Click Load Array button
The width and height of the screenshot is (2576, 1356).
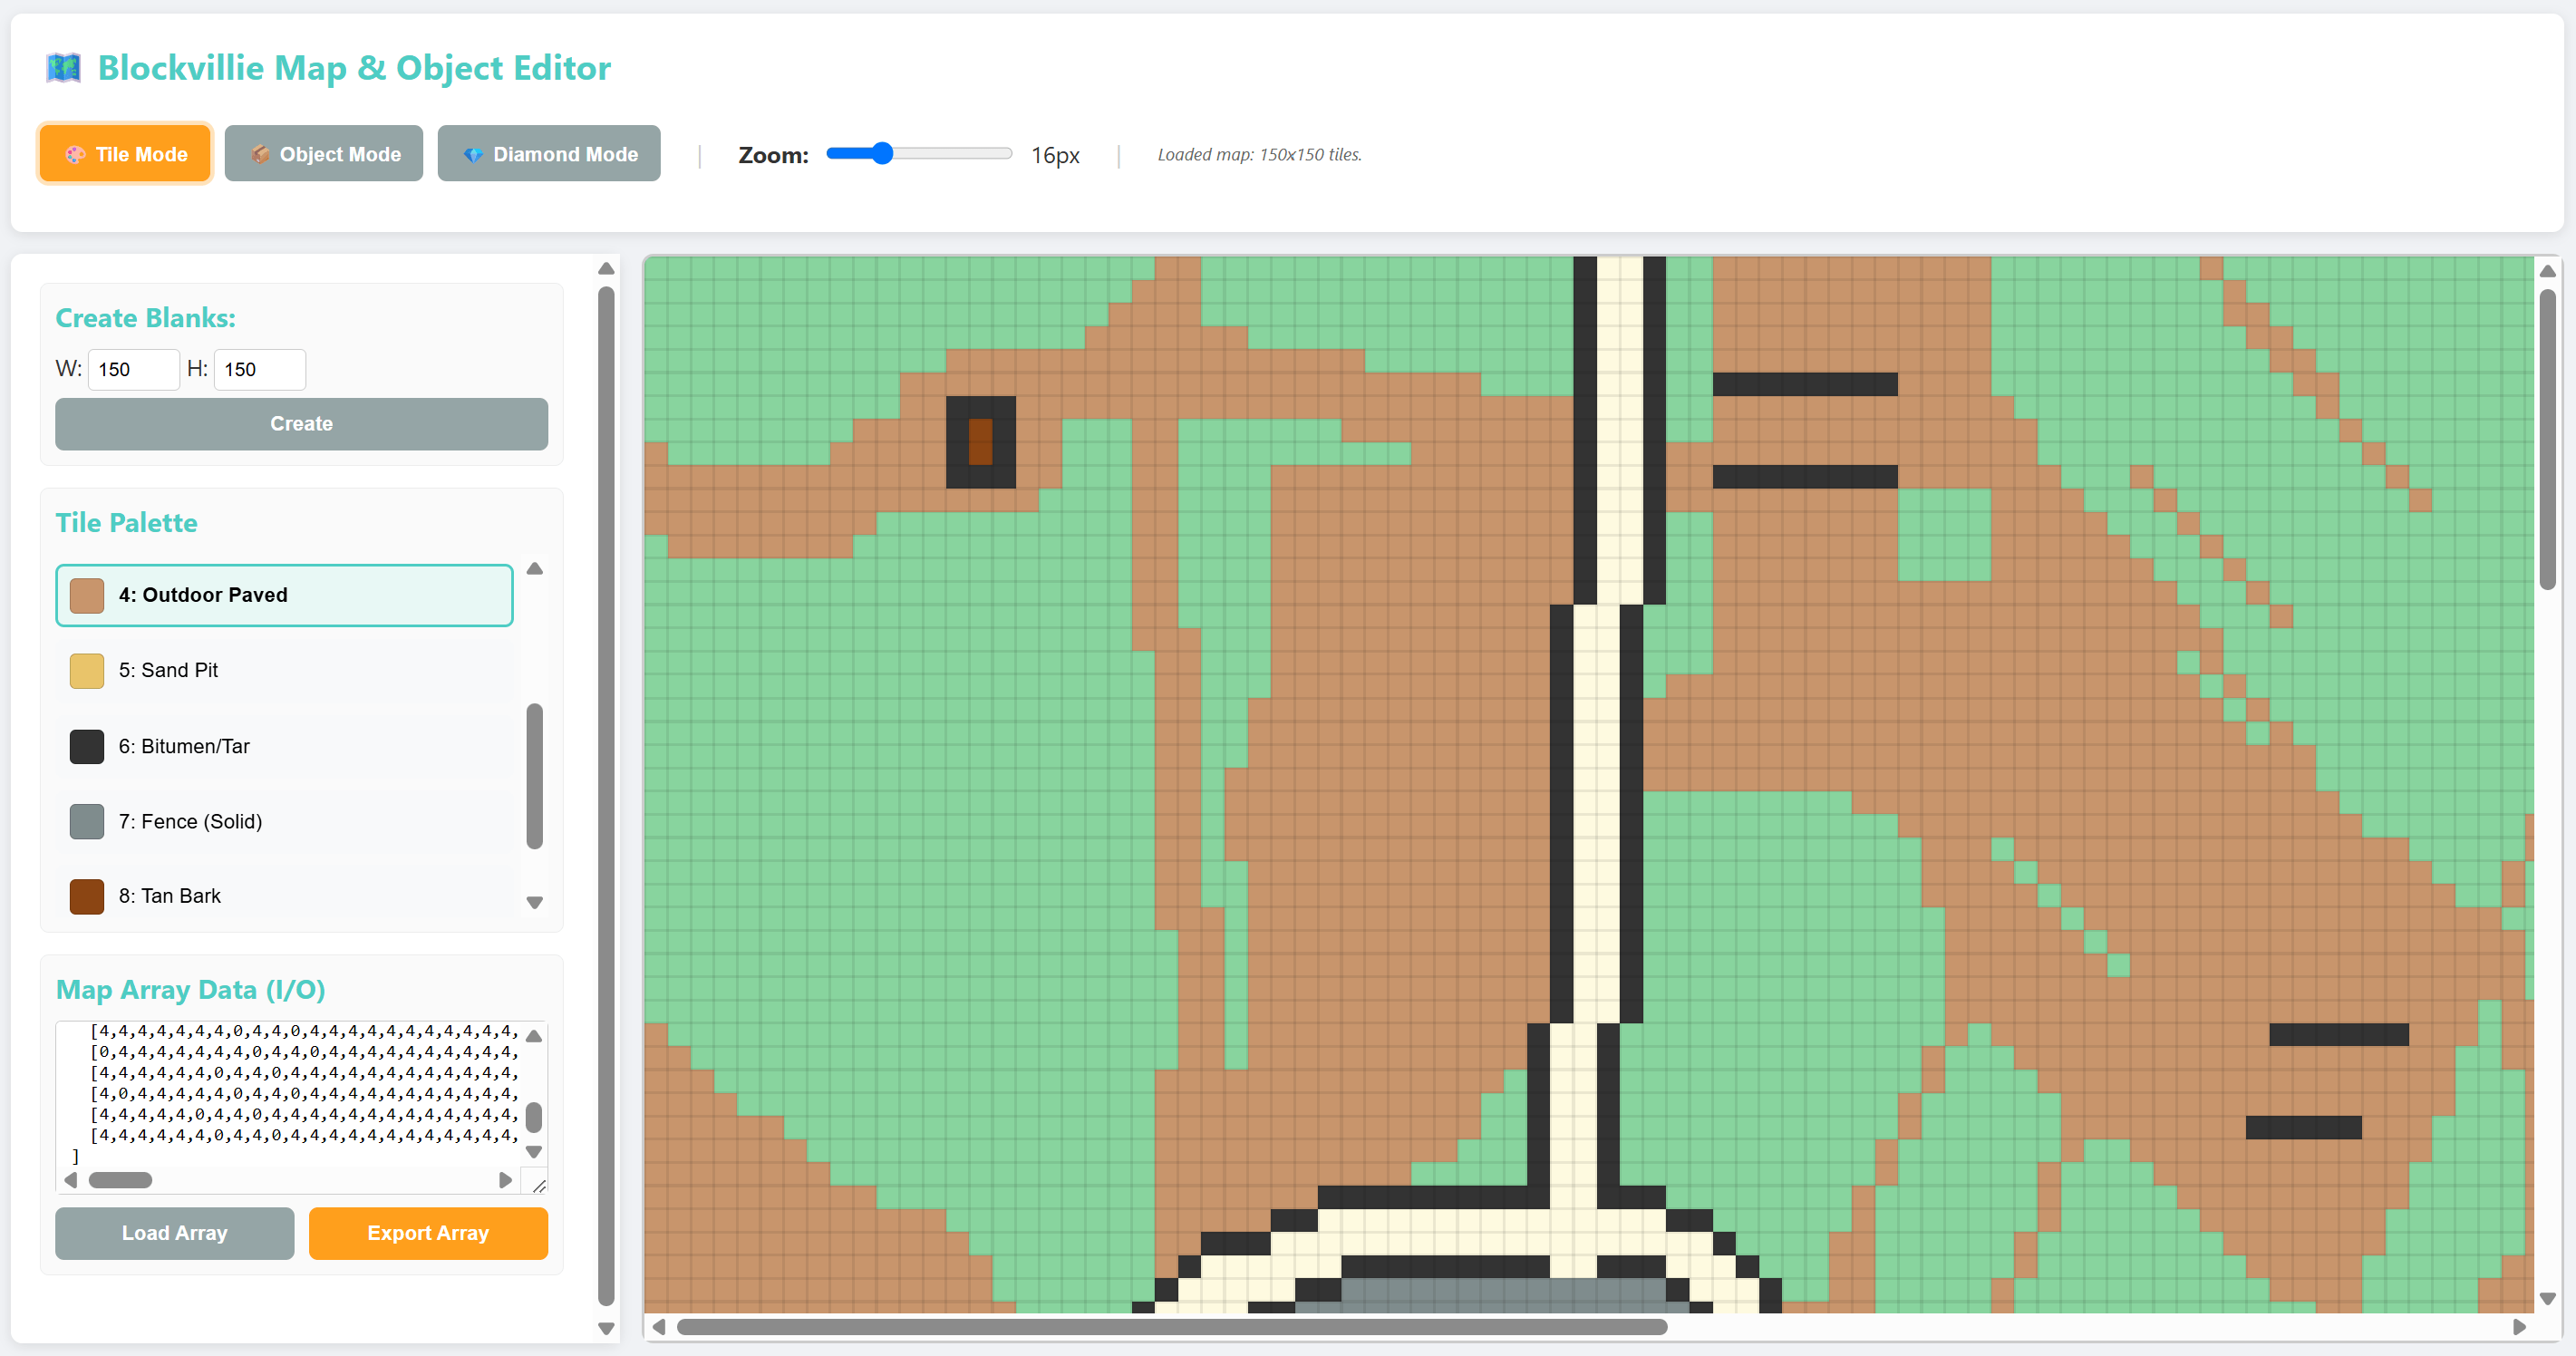[x=175, y=1234]
